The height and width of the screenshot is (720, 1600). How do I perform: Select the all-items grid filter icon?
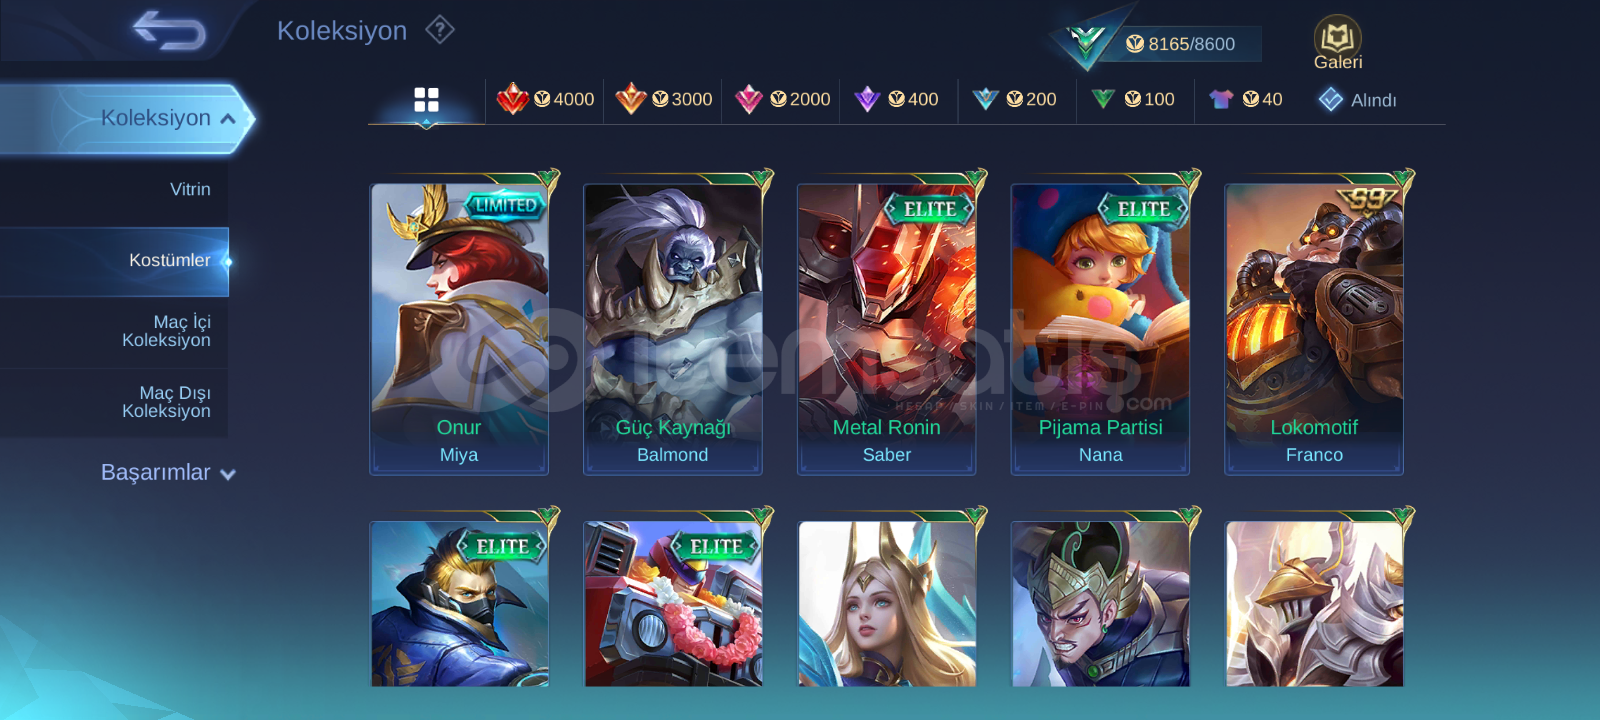point(427,99)
